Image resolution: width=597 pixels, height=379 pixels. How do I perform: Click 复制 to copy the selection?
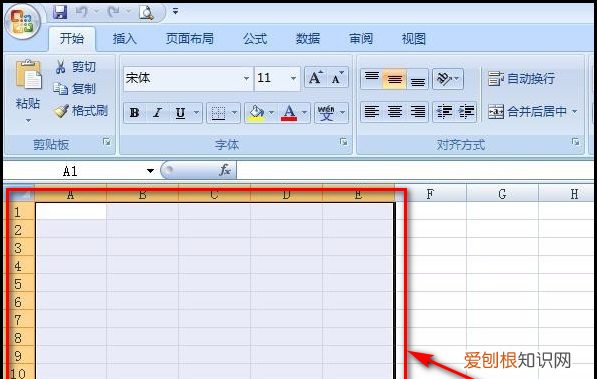coord(74,89)
